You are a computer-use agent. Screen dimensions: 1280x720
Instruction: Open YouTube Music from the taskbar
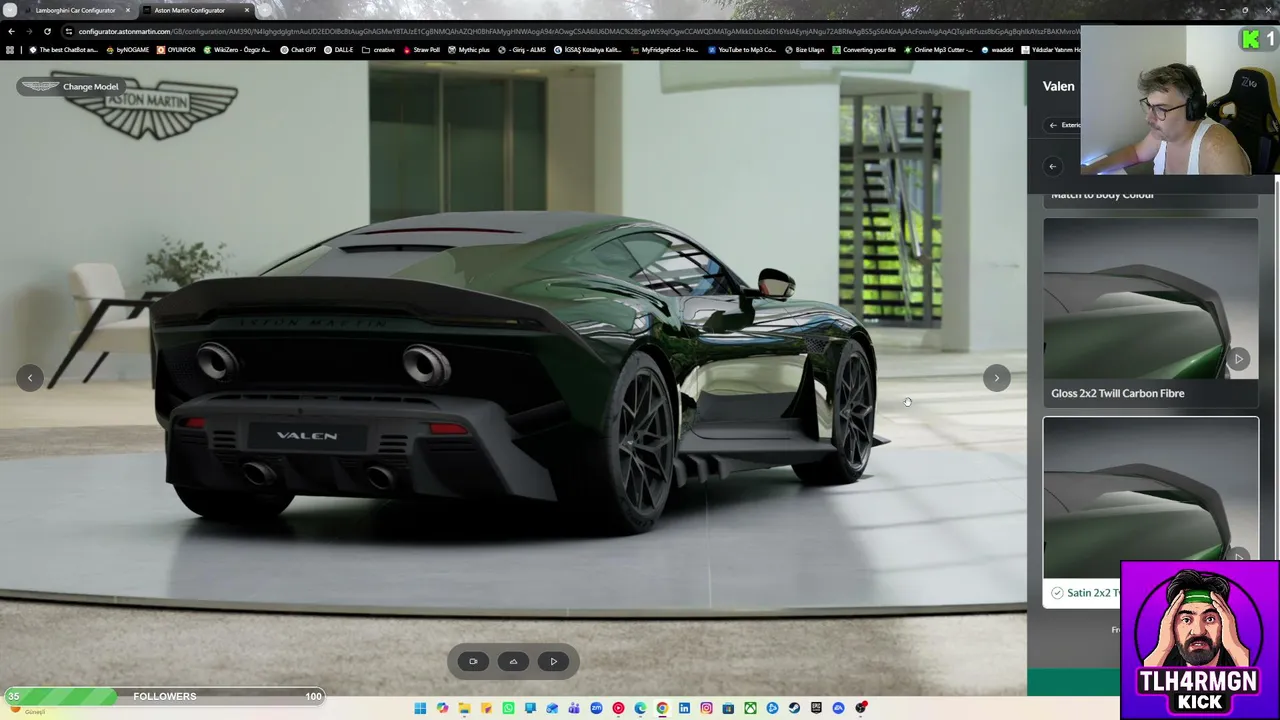tap(618, 708)
